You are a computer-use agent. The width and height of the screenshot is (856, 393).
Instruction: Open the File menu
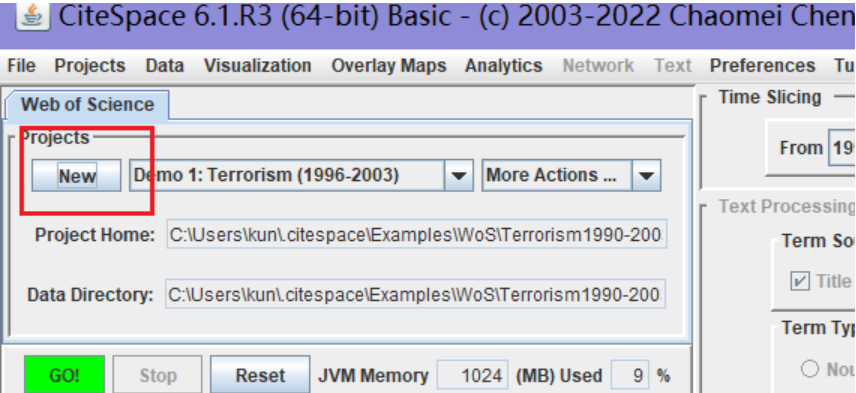tap(21, 66)
